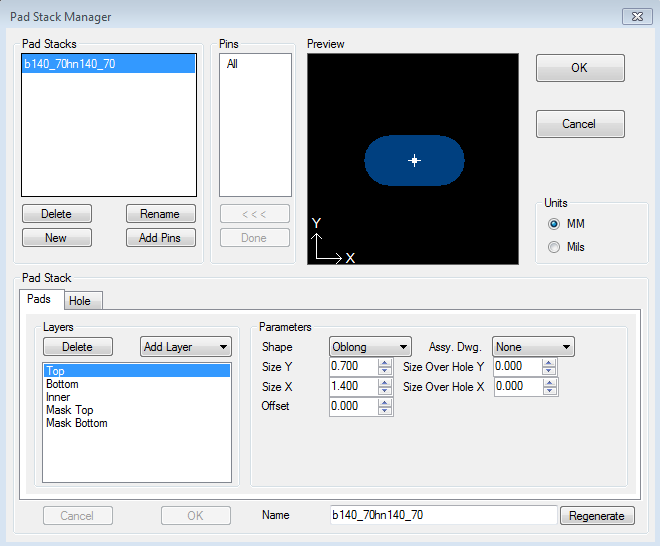Close the Pad Stack Manager window
The height and width of the screenshot is (546, 660).
pyautogui.click(x=637, y=16)
